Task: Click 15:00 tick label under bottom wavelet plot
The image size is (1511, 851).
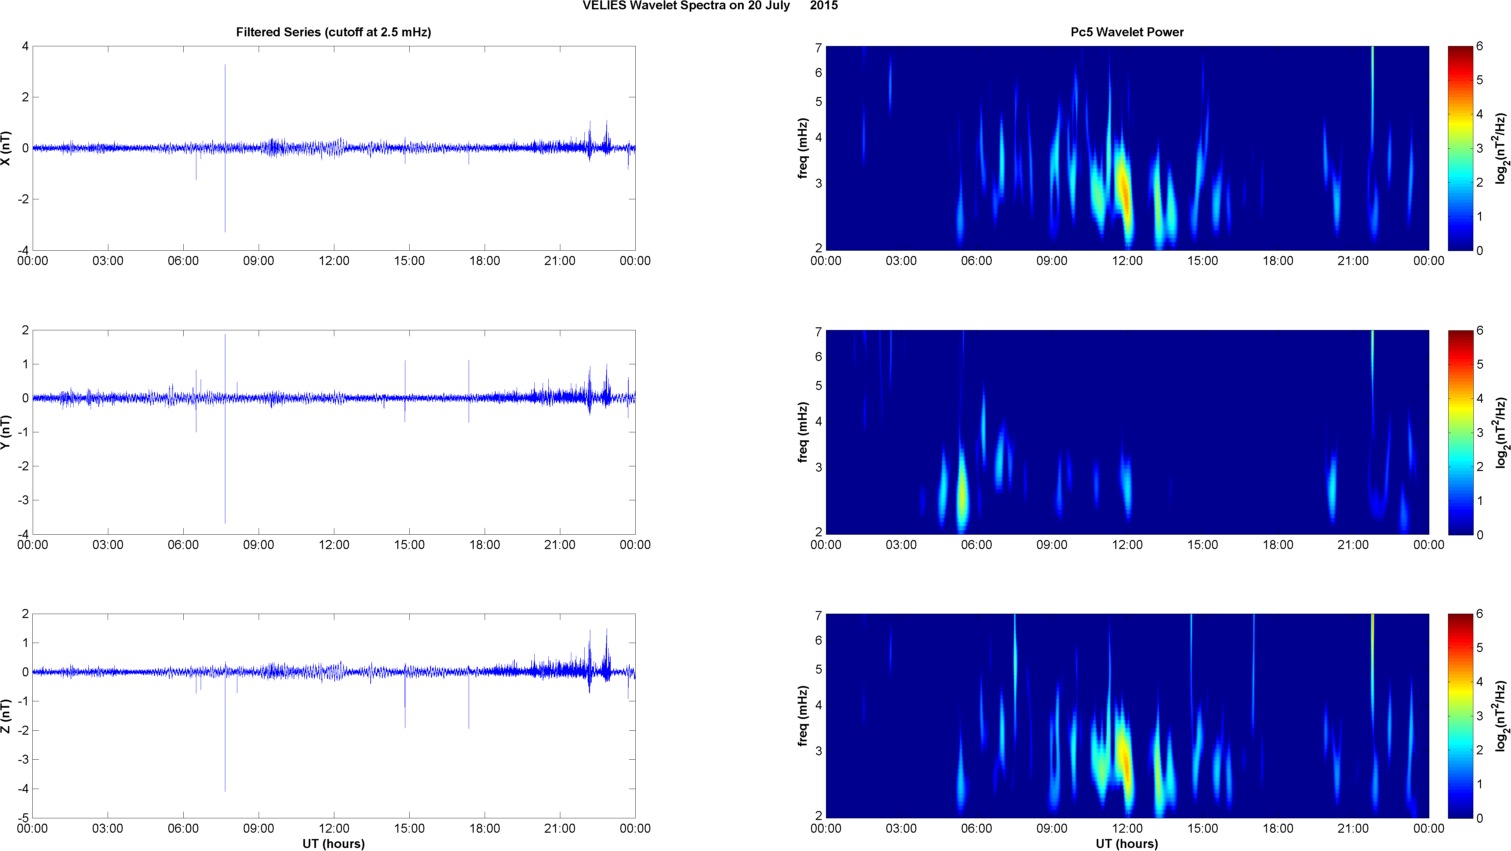Action: (x=1203, y=829)
